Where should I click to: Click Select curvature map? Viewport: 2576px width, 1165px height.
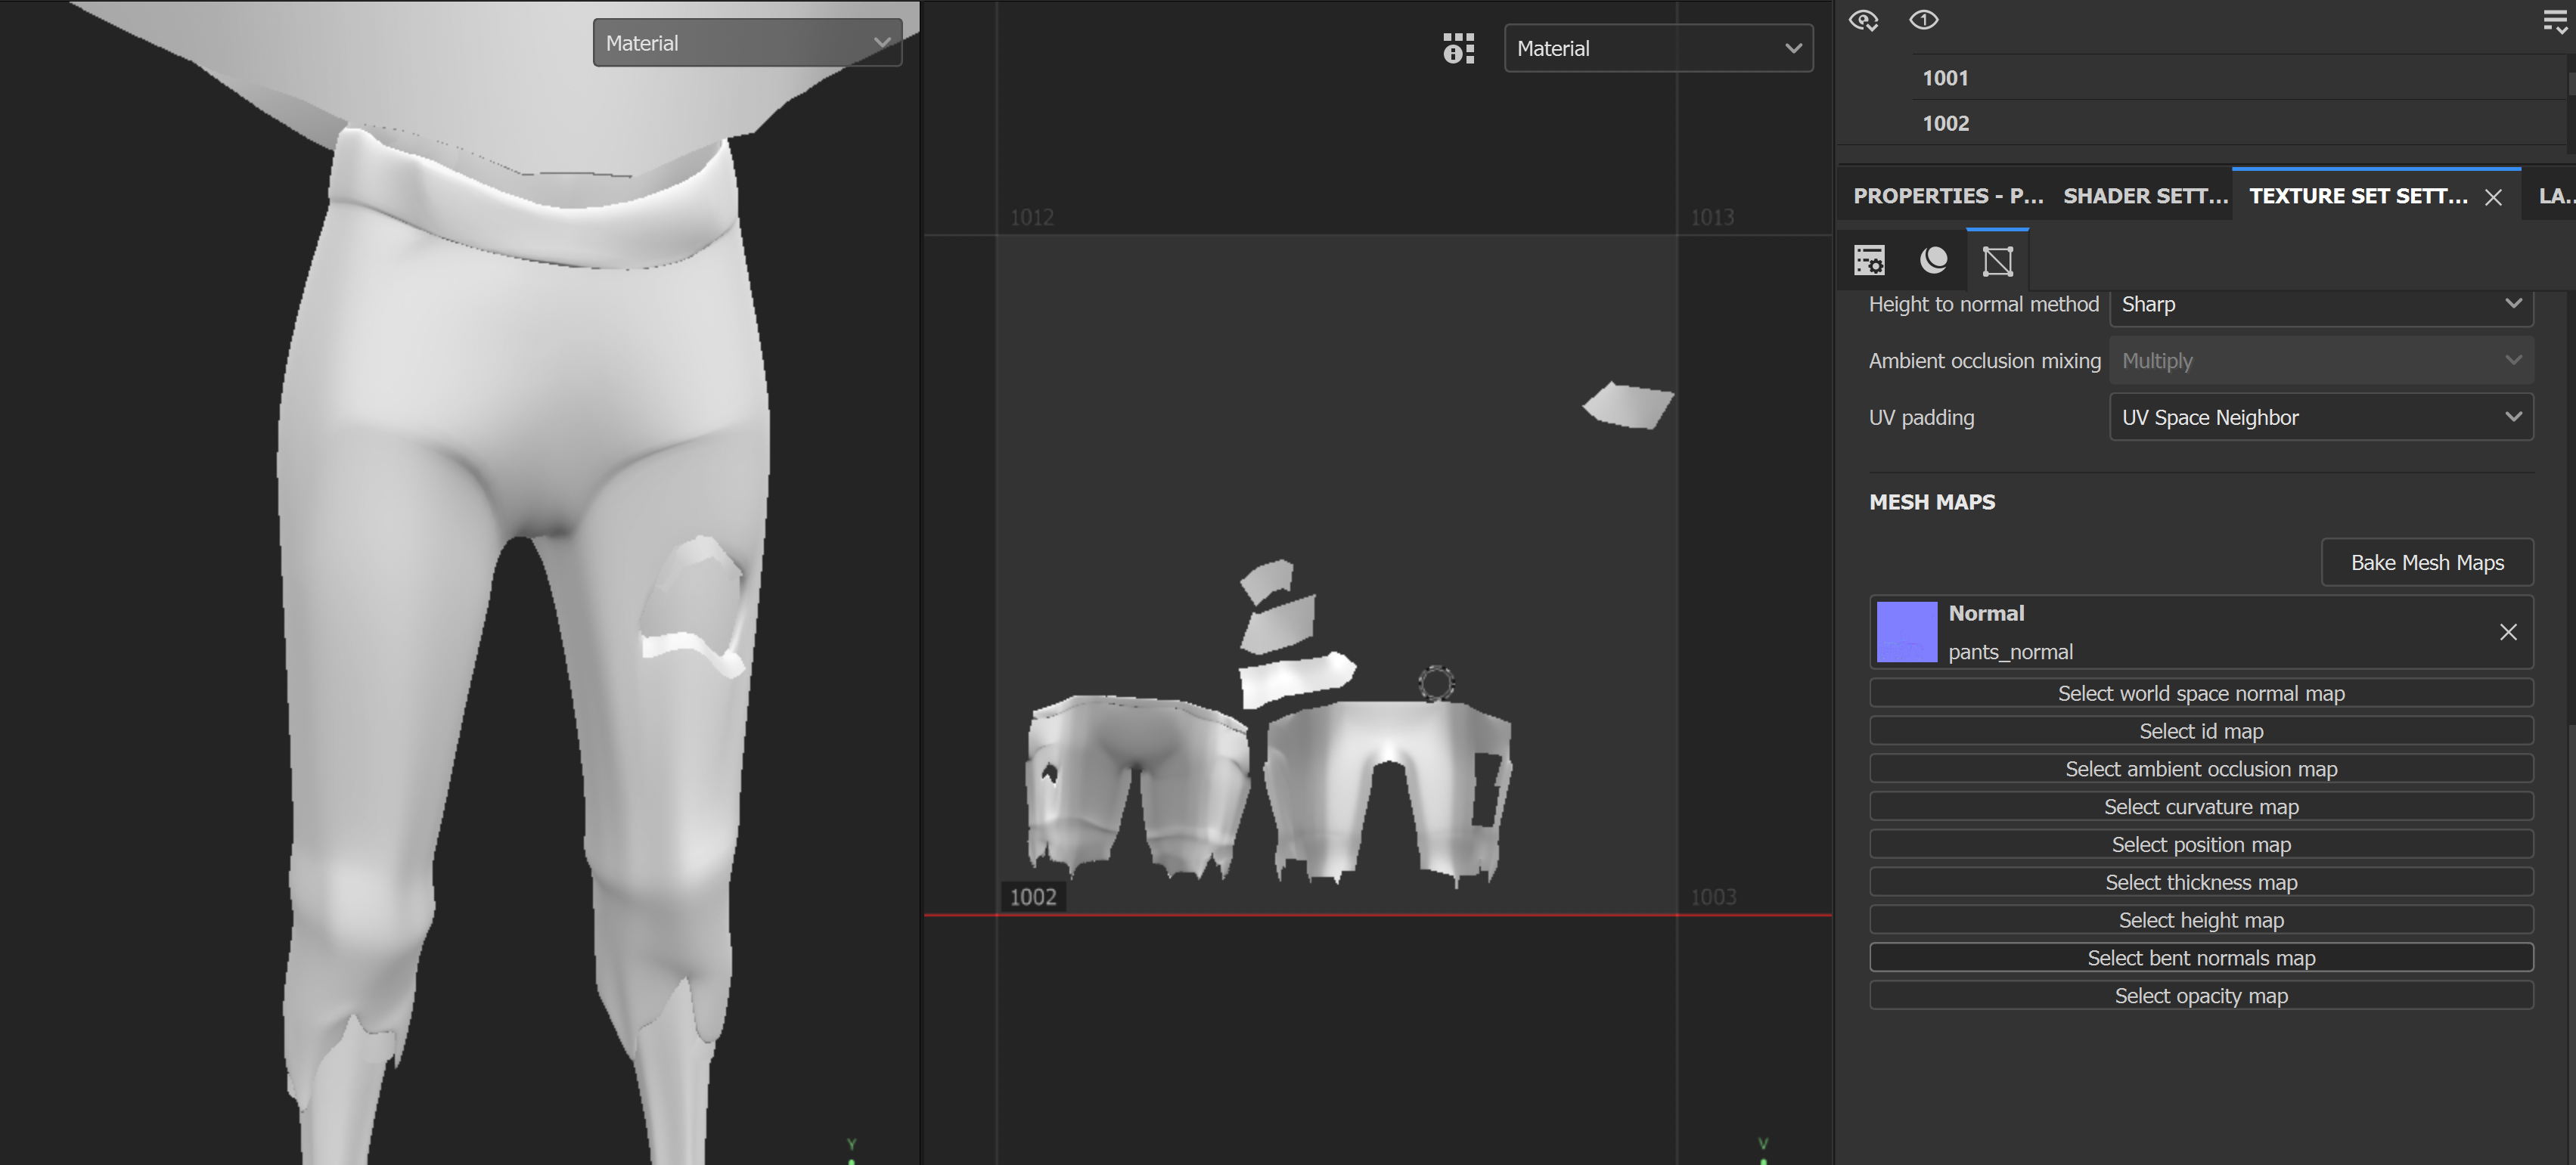click(x=2201, y=806)
